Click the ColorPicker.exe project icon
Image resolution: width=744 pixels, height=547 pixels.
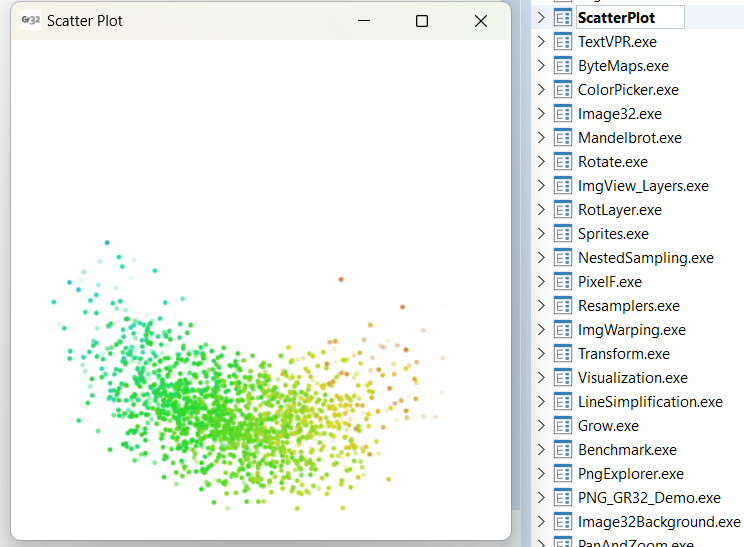(x=563, y=90)
